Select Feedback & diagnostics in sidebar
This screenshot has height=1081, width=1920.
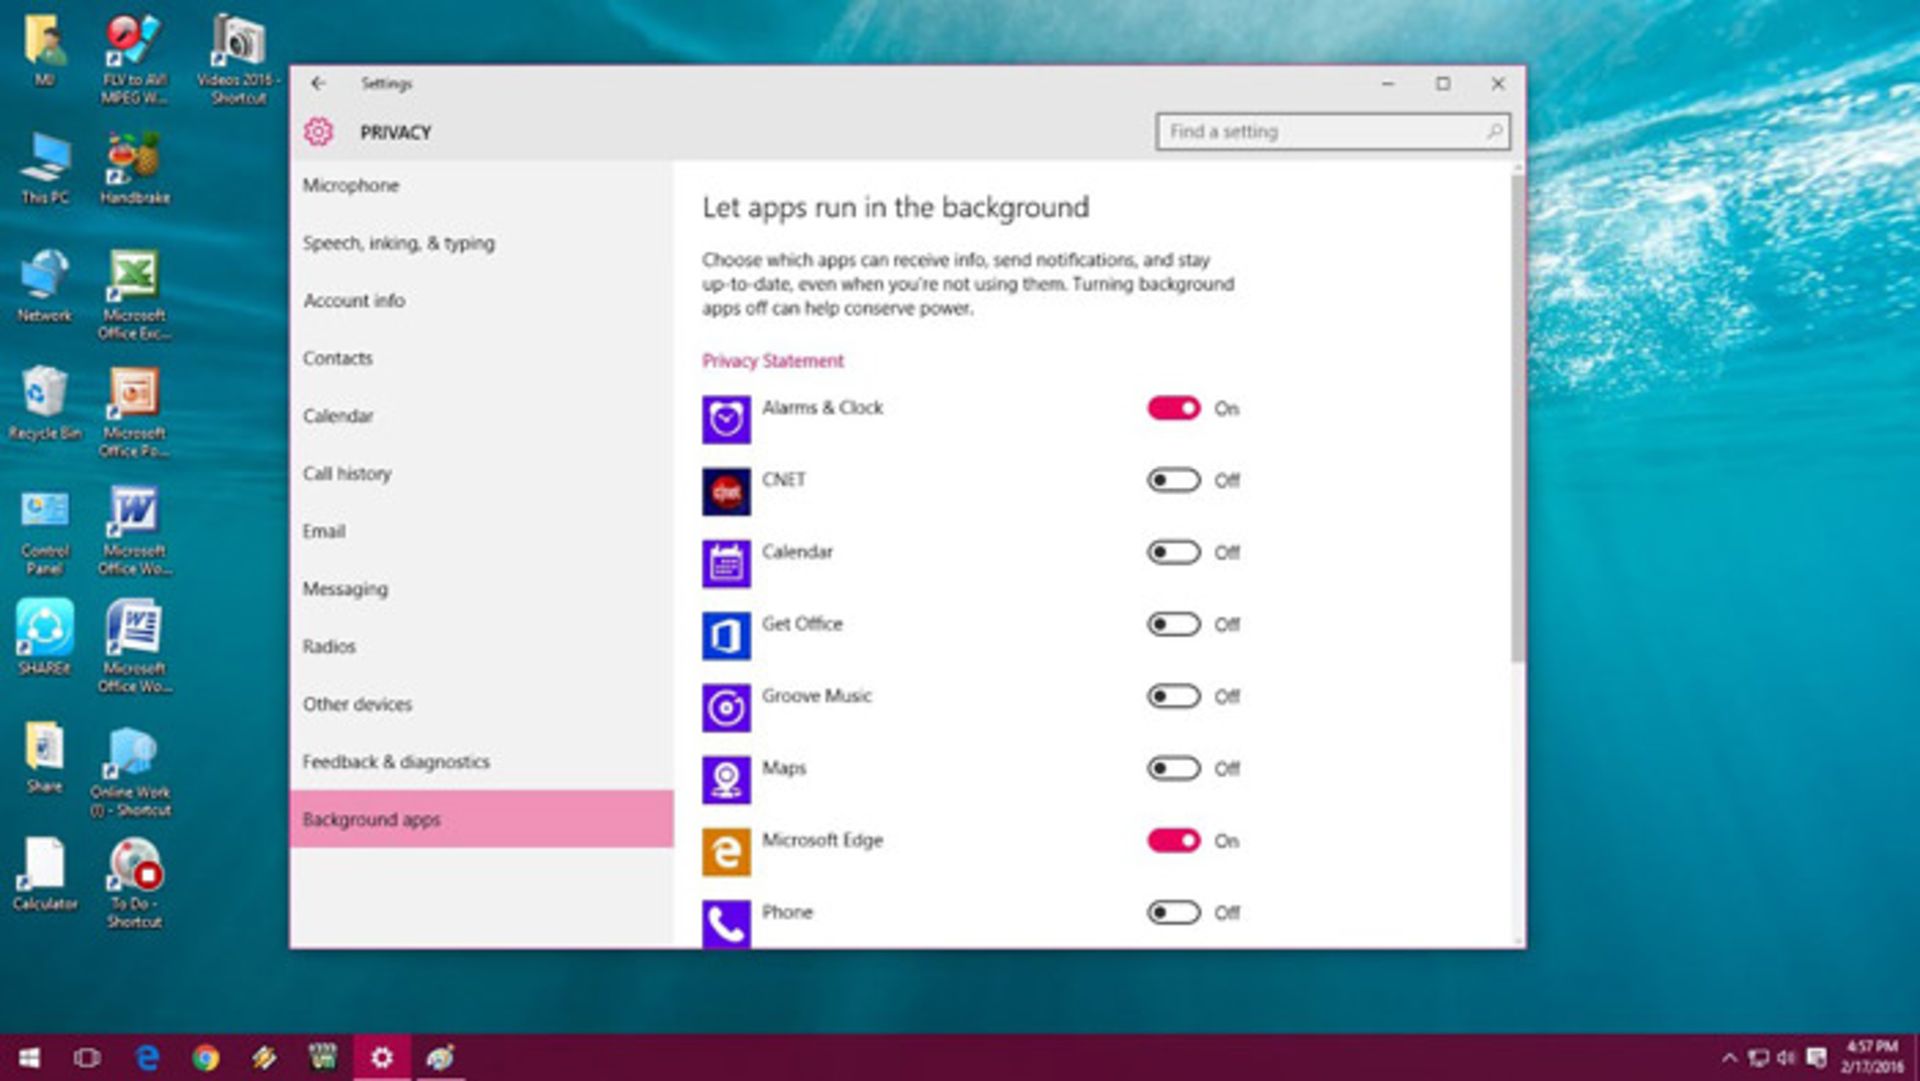tap(481, 762)
